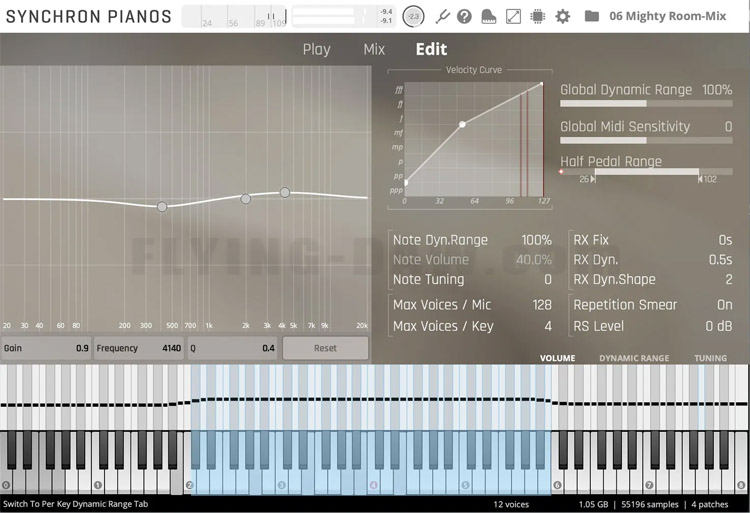This screenshot has width=750, height=513.
Task: Click the 1.05 GB memory status
Action: click(x=593, y=504)
